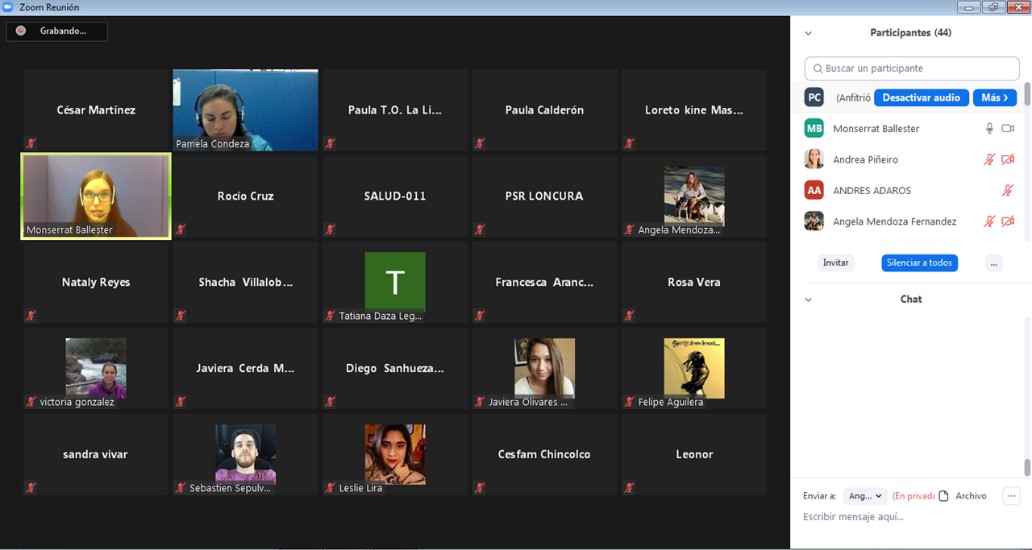
Task: Click the participants list vertical scrollbar
Action: pyautogui.click(x=1026, y=100)
